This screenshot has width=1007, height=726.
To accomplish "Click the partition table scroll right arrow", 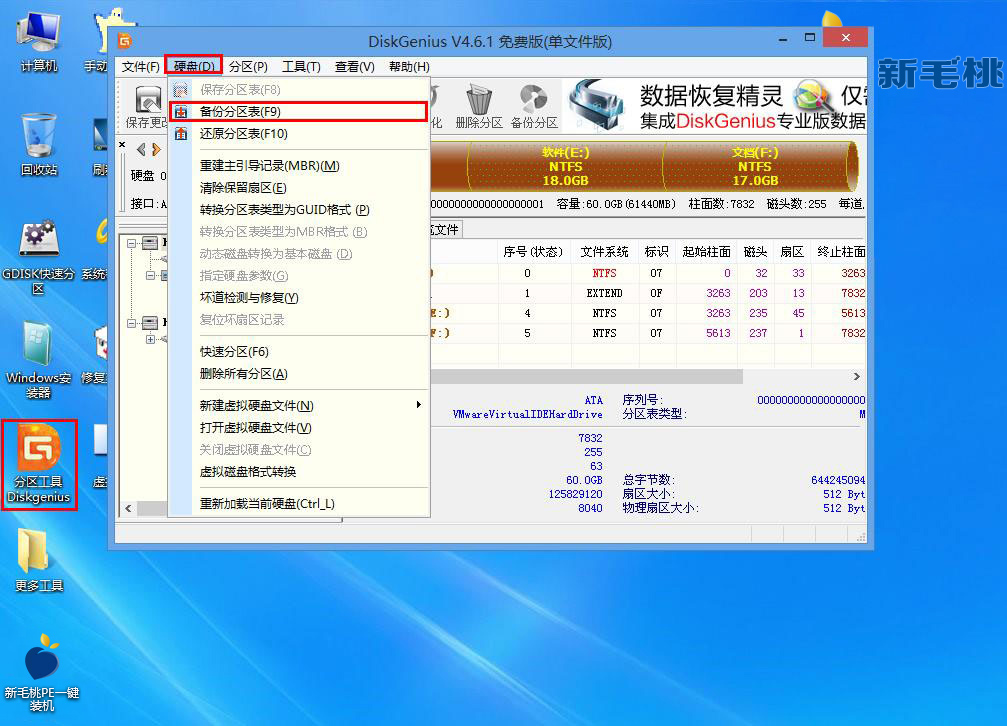I will click(857, 376).
